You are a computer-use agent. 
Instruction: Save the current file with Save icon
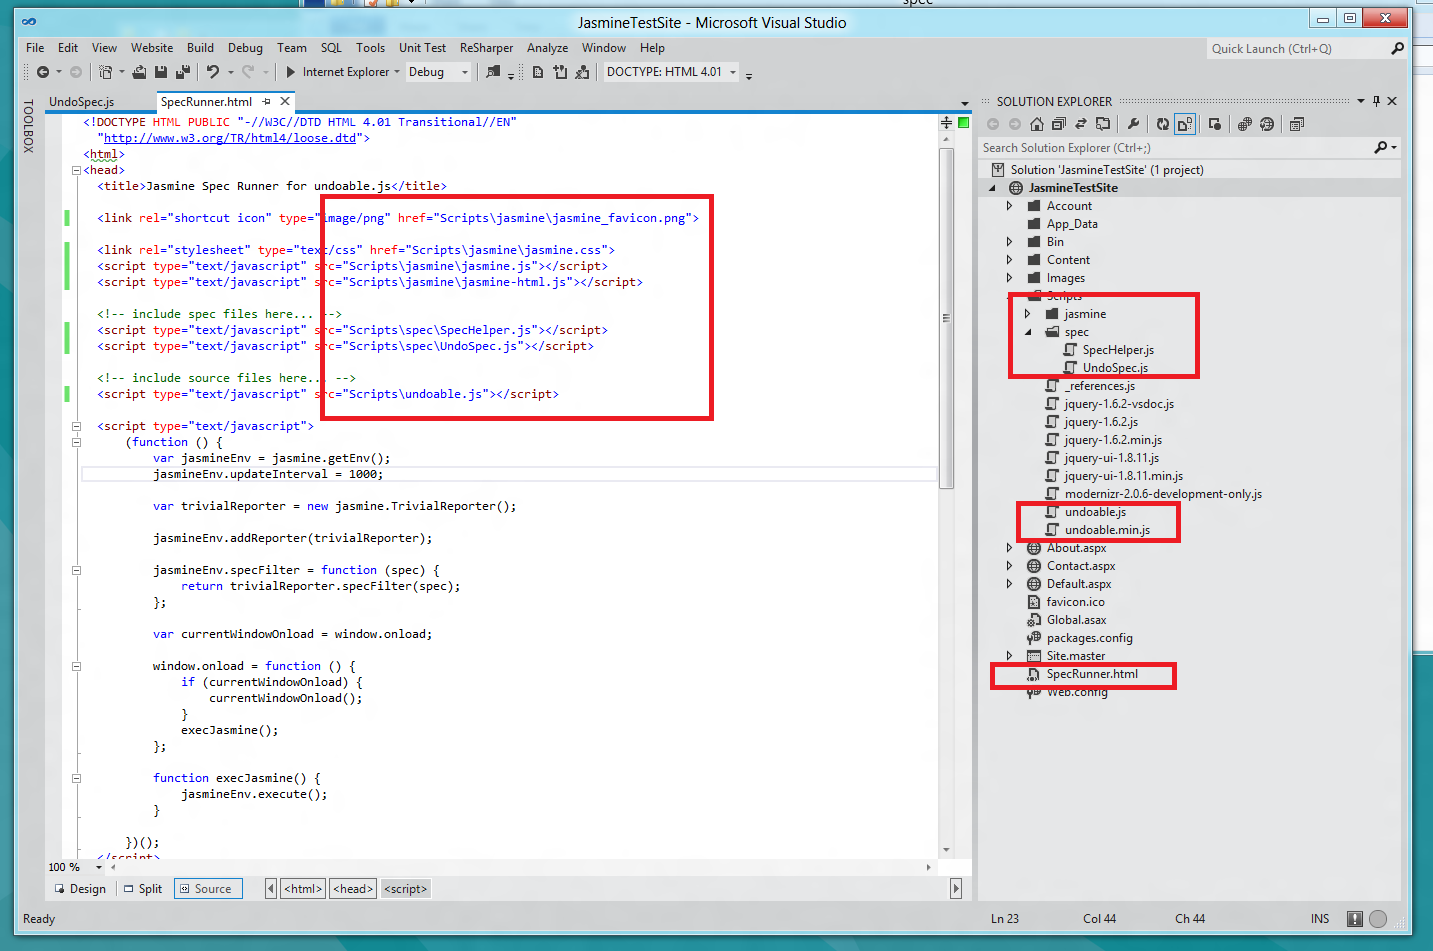click(x=161, y=72)
